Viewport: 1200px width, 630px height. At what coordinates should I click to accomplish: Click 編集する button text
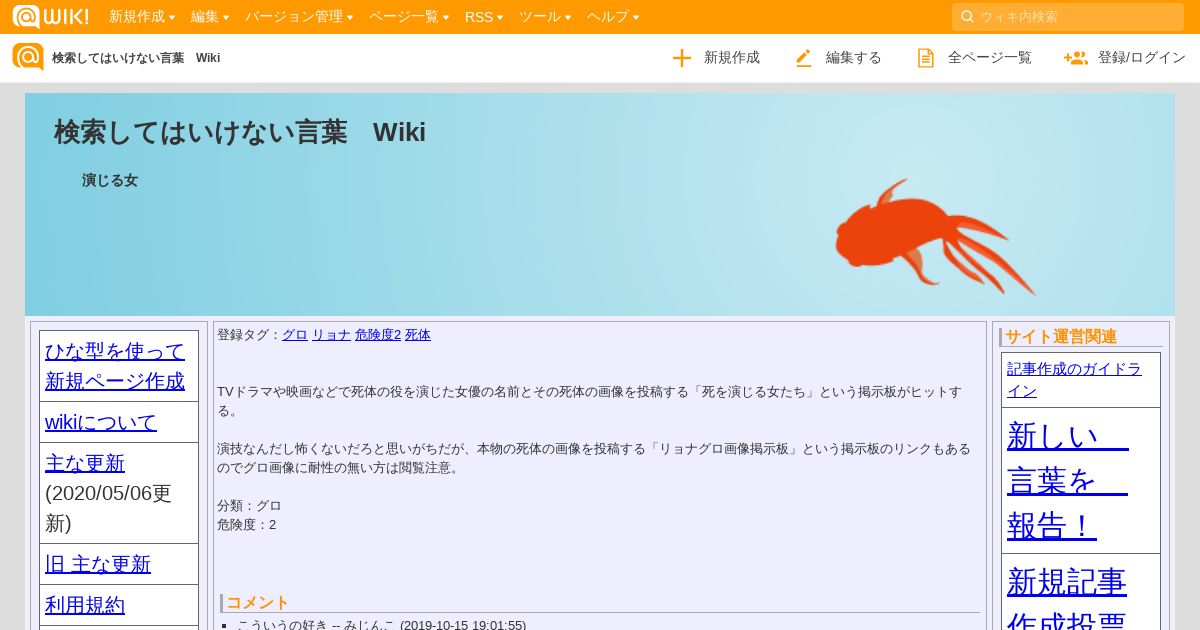[854, 58]
